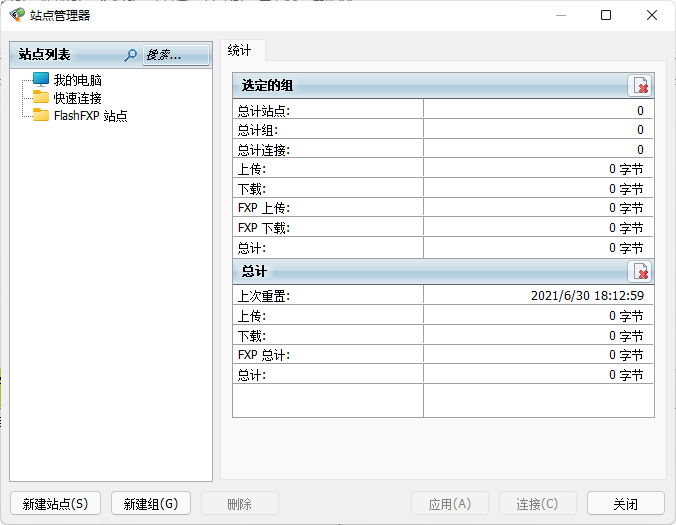This screenshot has width=676, height=525.
Task: Select the My Computer monitor icon
Action: click(x=41, y=79)
